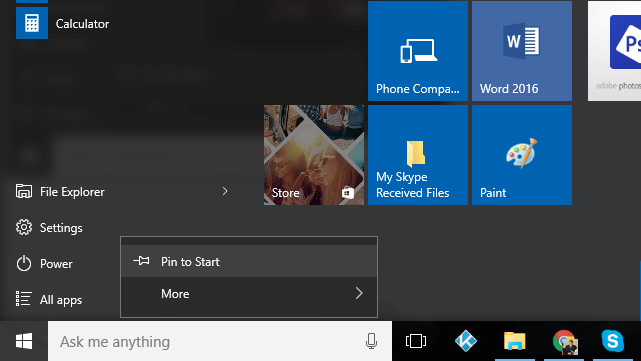Open Skype from the taskbar
This screenshot has height=361, width=641.
pos(612,341)
